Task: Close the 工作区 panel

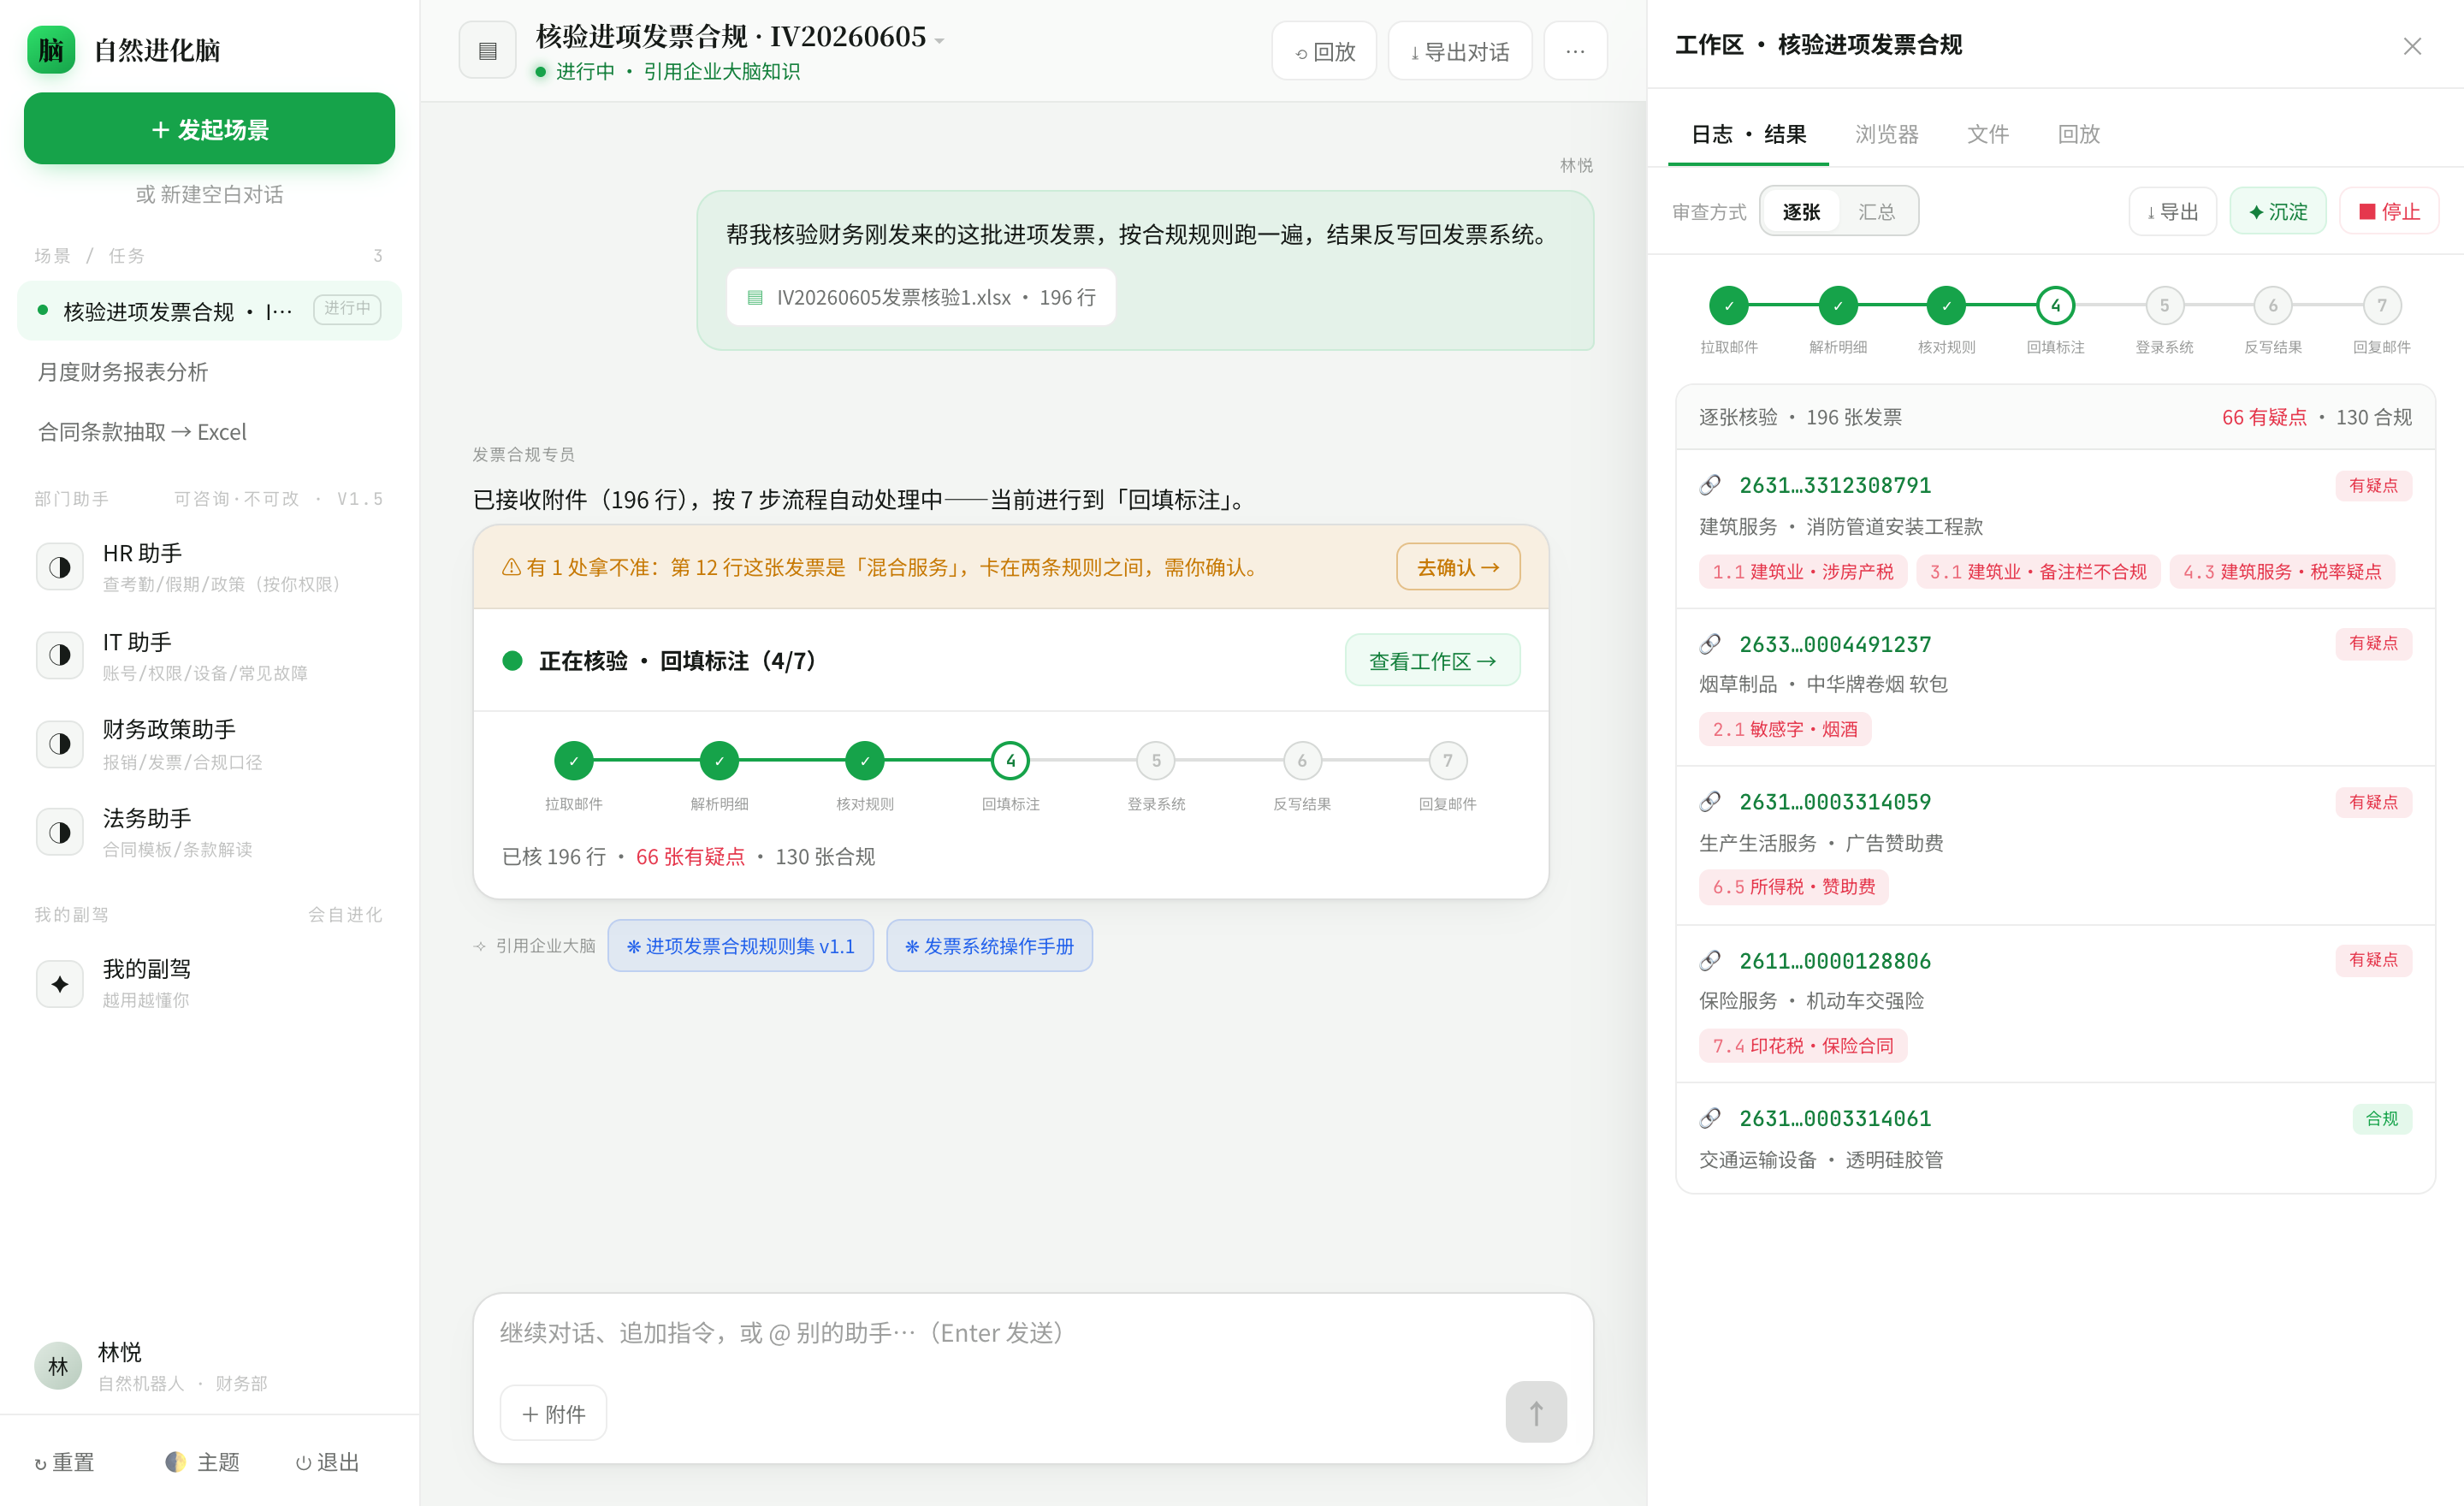Action: [x=2412, y=46]
